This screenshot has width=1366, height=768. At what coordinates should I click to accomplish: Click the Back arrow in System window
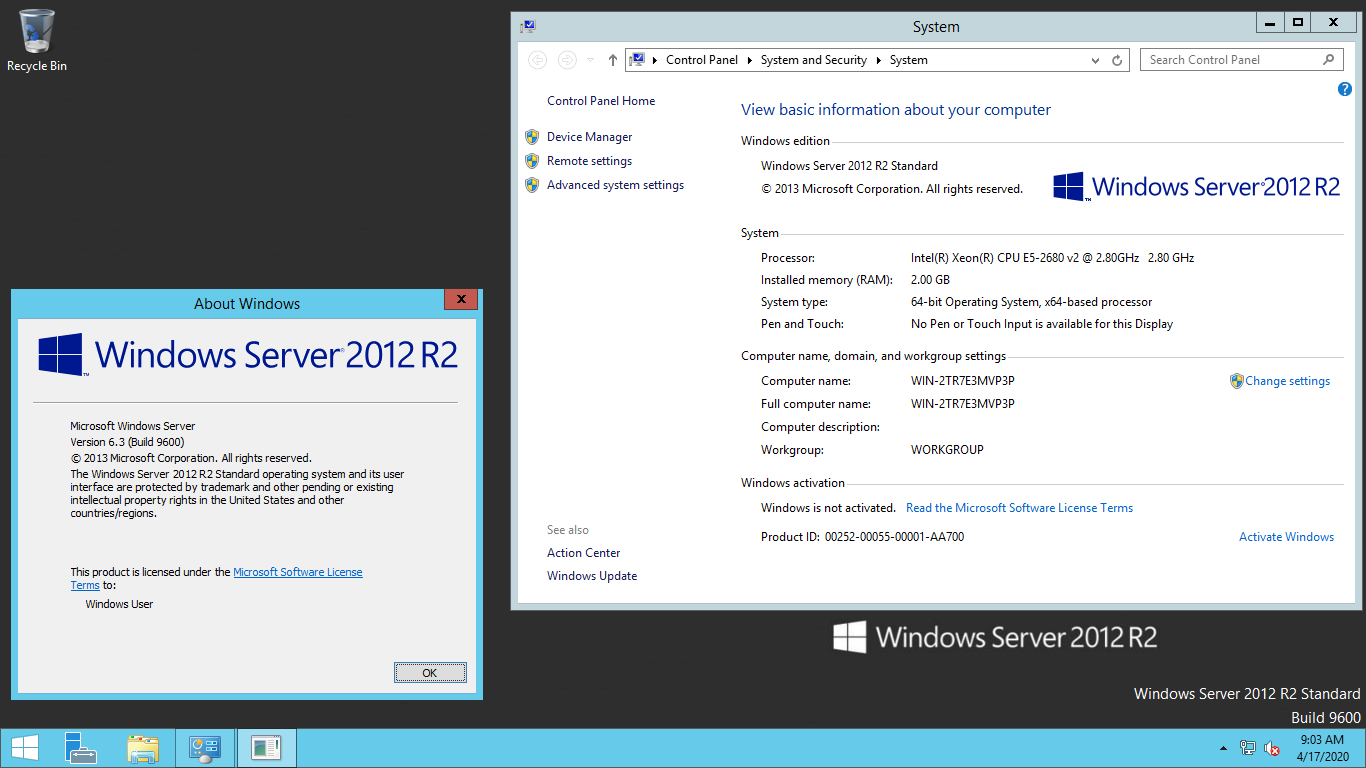(x=538, y=60)
